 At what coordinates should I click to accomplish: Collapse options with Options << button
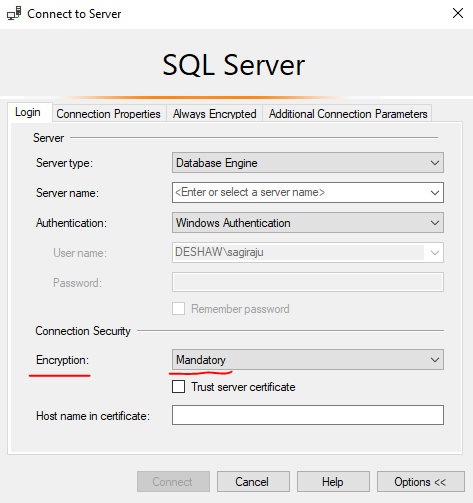coord(421,482)
